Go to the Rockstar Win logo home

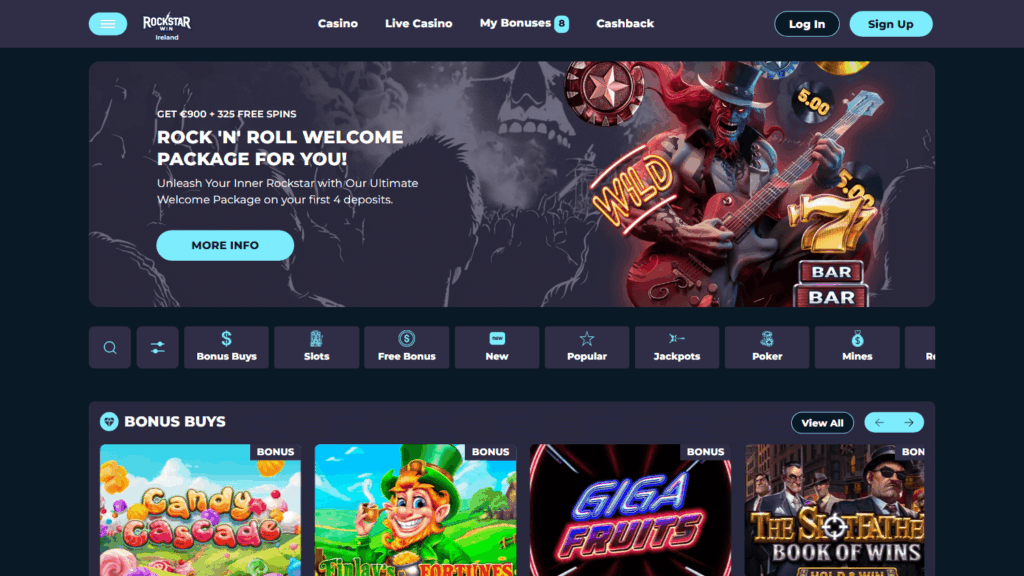pyautogui.click(x=167, y=26)
